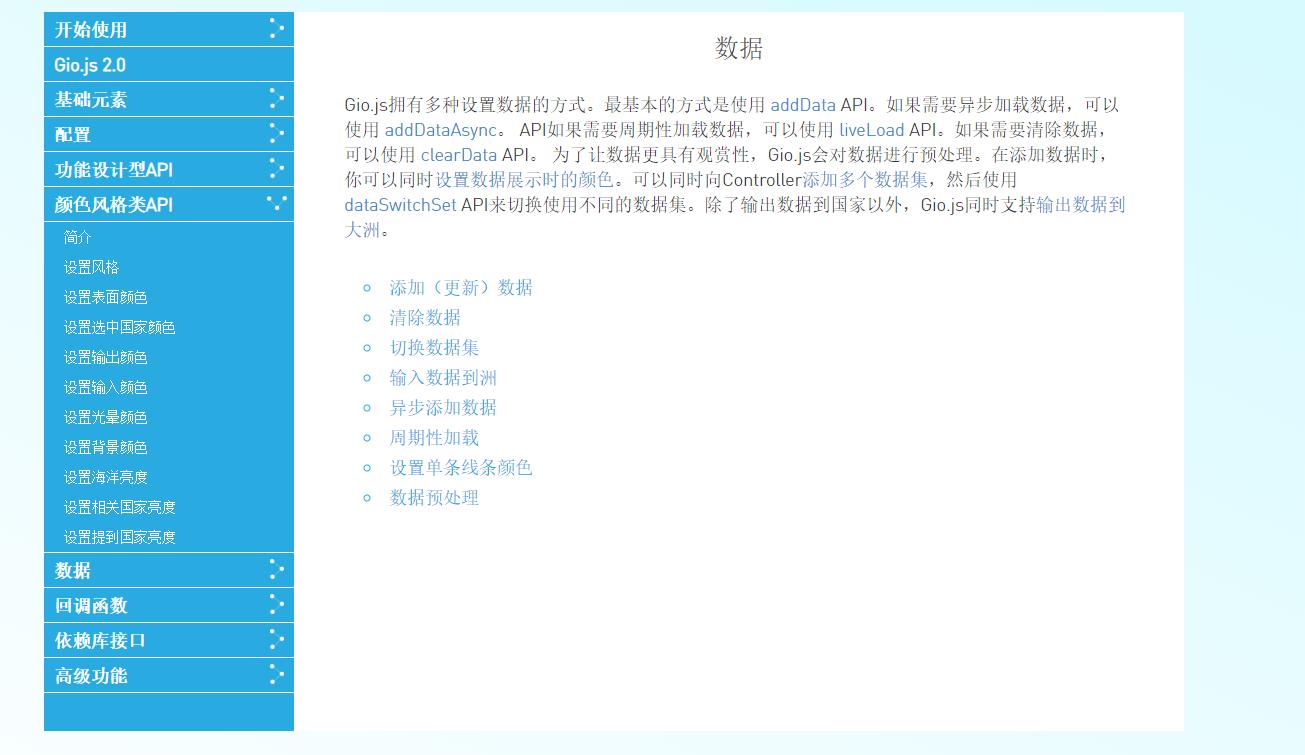The width and height of the screenshot is (1305, 755).
Task: Open the 简介 submenu item
Action: click(78, 237)
